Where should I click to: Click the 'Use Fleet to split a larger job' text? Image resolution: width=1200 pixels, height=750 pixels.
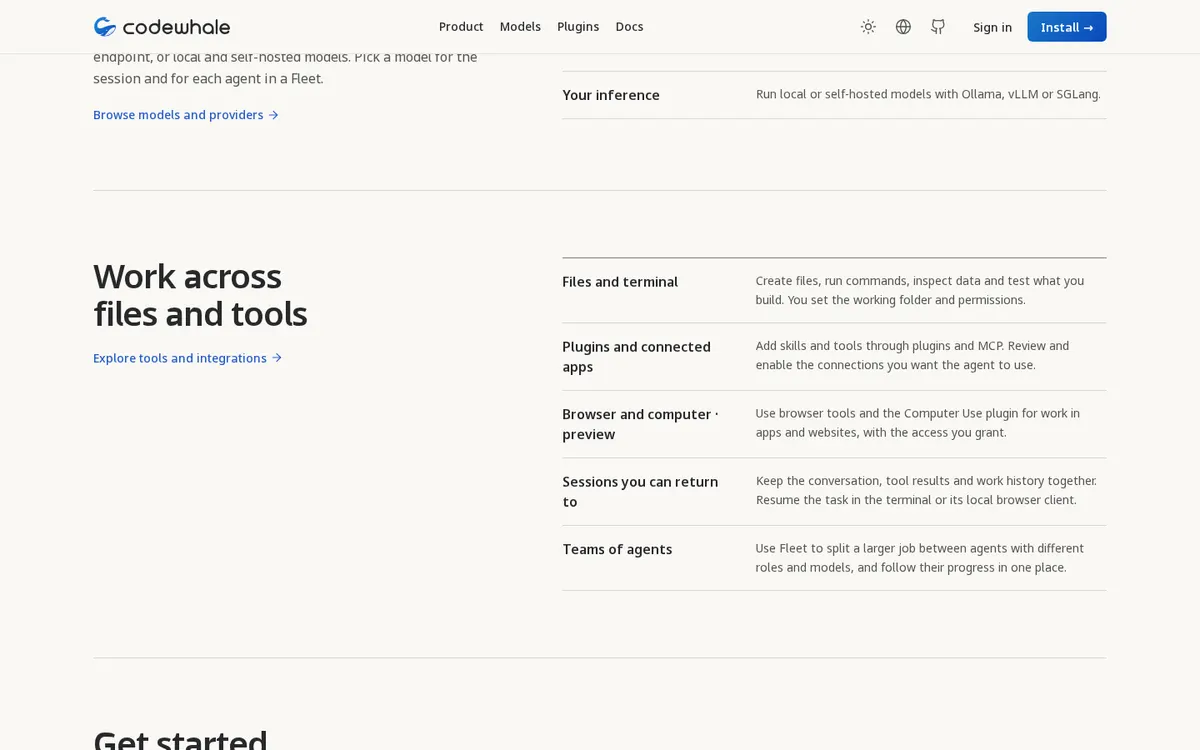point(920,558)
